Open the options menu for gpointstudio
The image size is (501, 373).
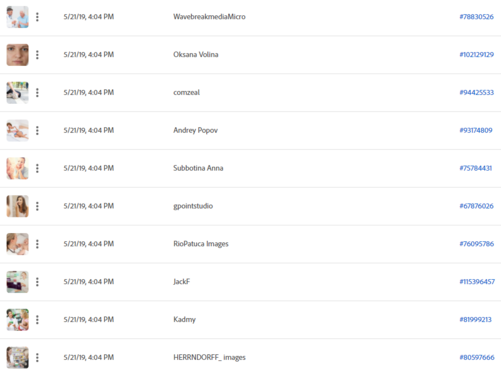(x=37, y=206)
